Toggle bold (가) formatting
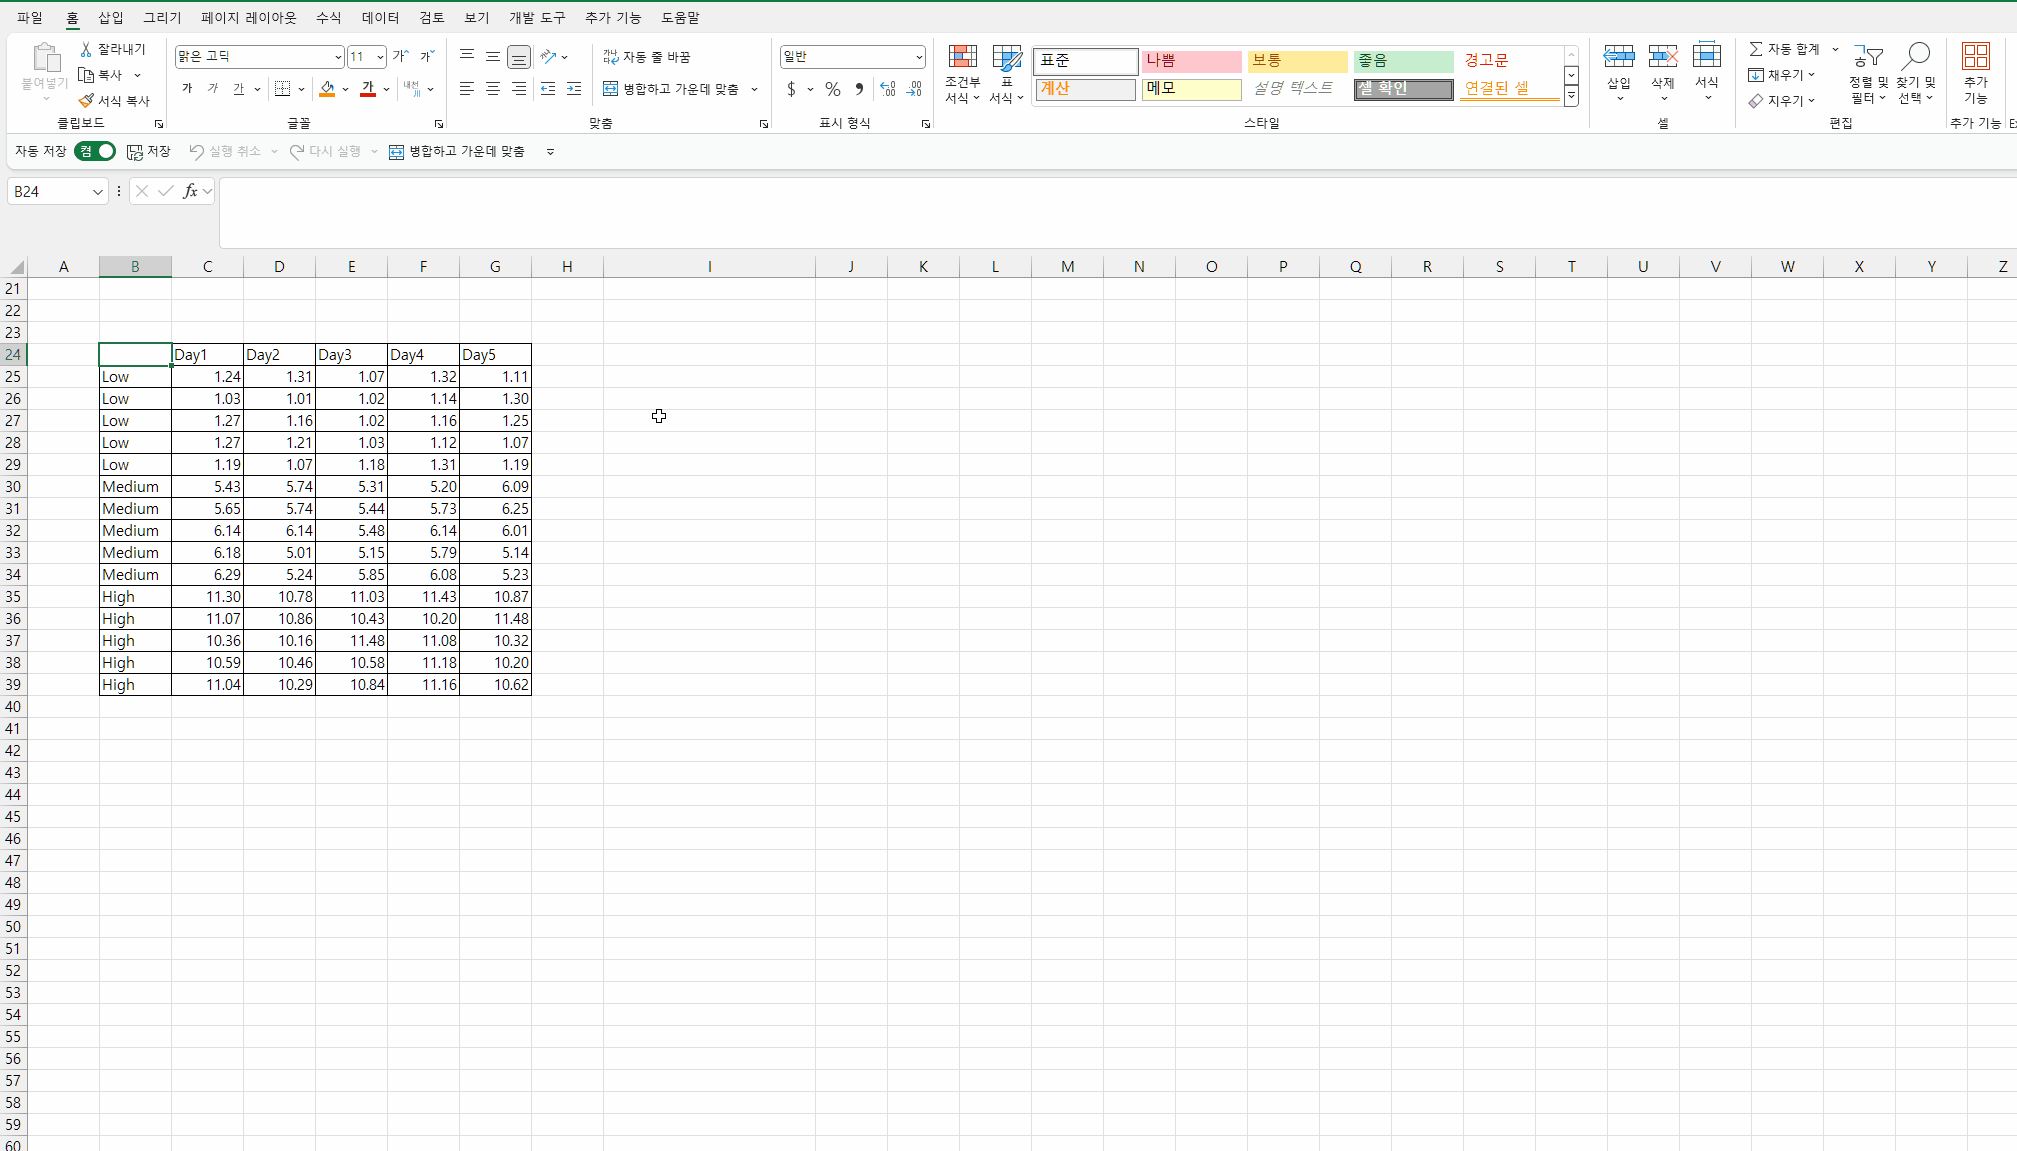The image size is (2017, 1151). point(187,89)
